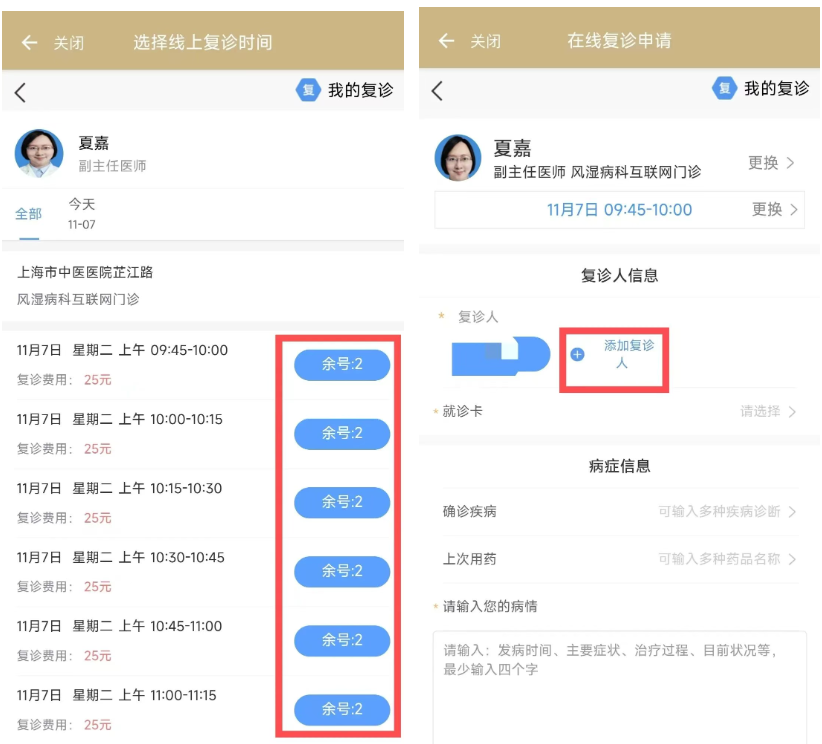This screenshot has height=744, width=822.
Task: Tap back arrow in right gold header
Action: point(446,40)
